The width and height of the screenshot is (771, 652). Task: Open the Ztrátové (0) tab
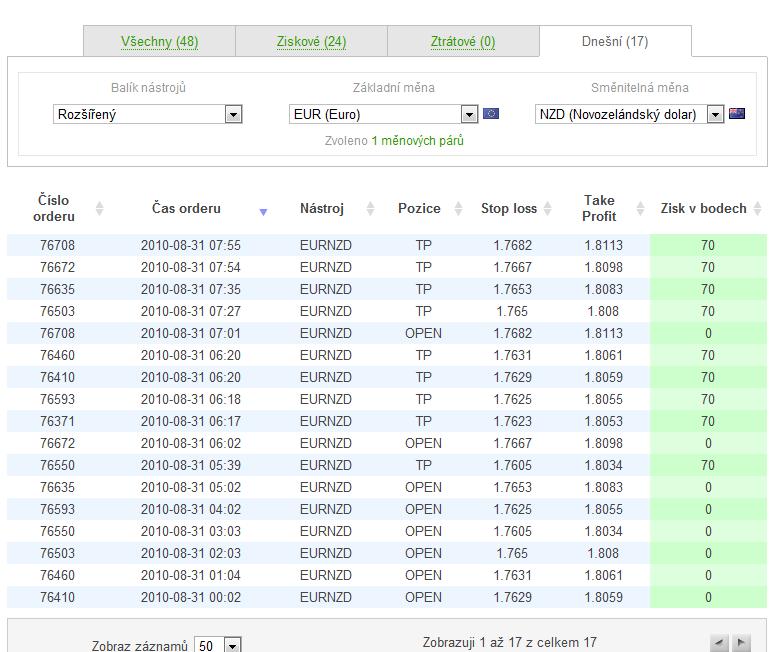click(463, 42)
